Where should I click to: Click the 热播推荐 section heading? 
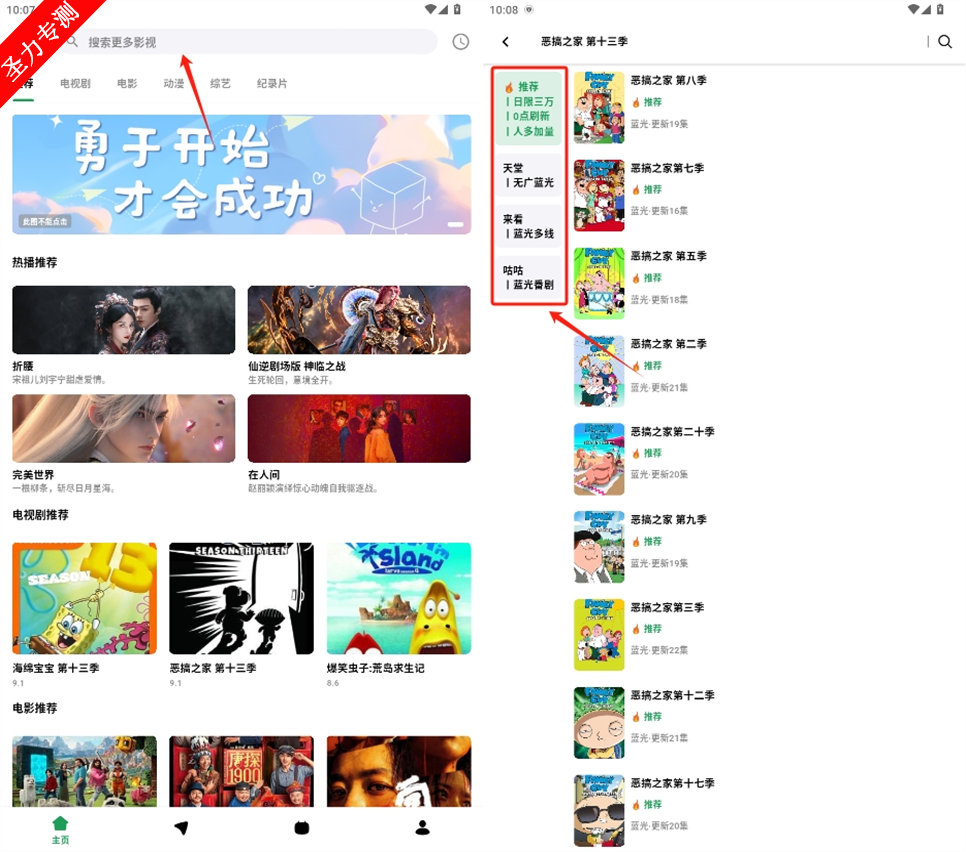[x=34, y=262]
